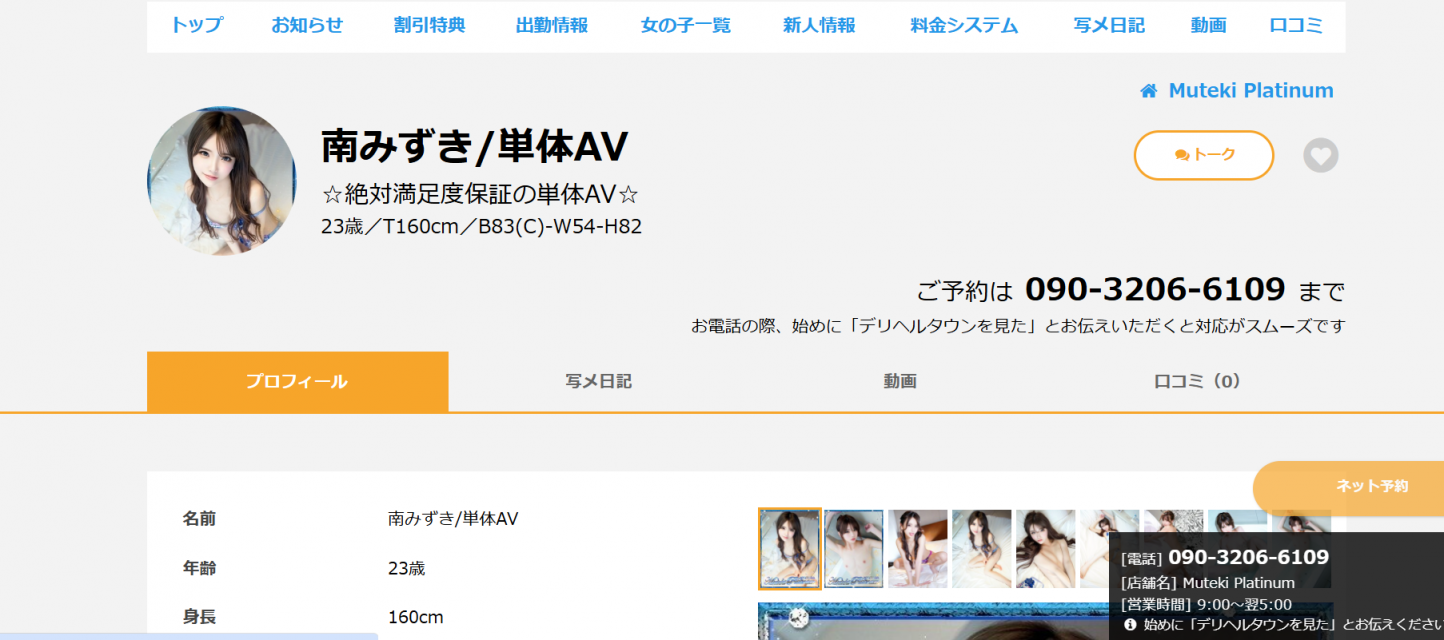Click 新人情報 in the navigation bar

click(x=819, y=26)
